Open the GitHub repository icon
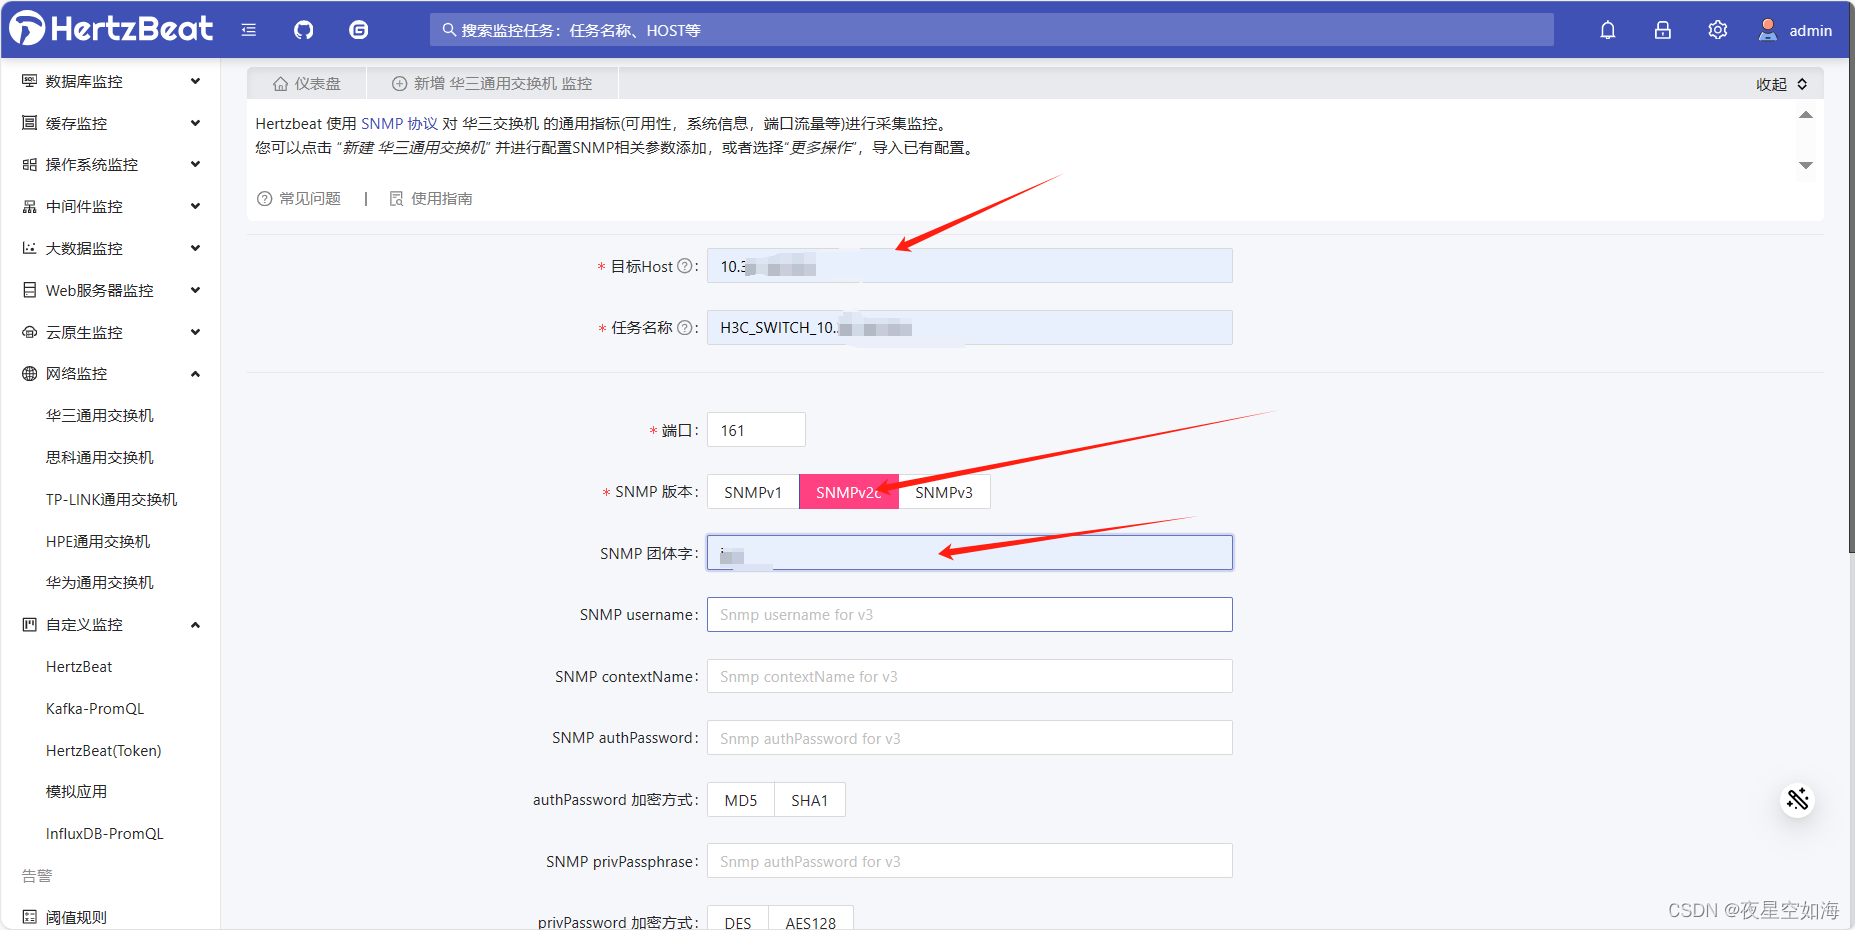 coord(304,30)
